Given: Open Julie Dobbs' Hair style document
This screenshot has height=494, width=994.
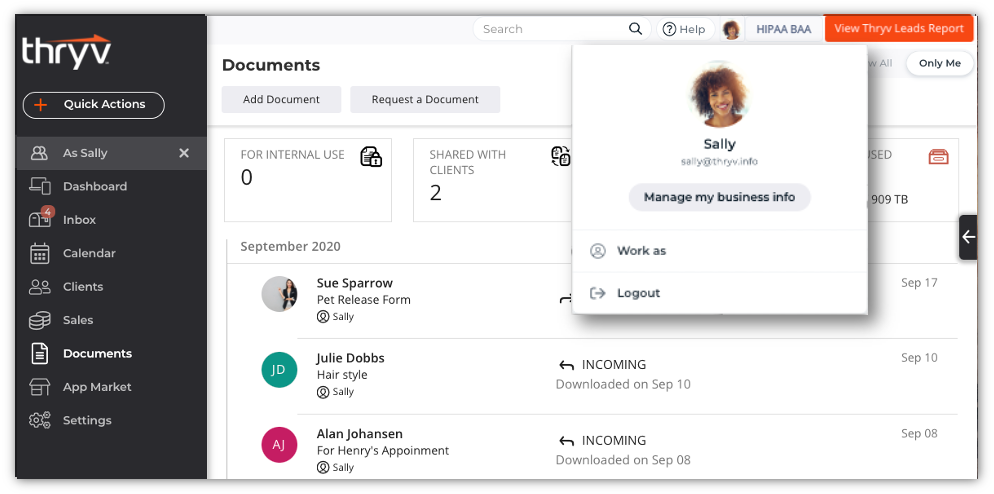Looking at the screenshot, I should coord(342,375).
